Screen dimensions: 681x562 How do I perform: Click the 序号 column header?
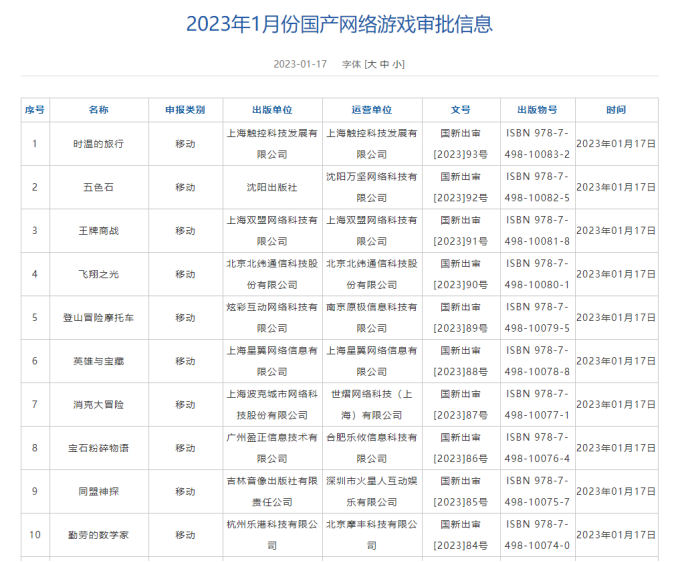[35, 110]
